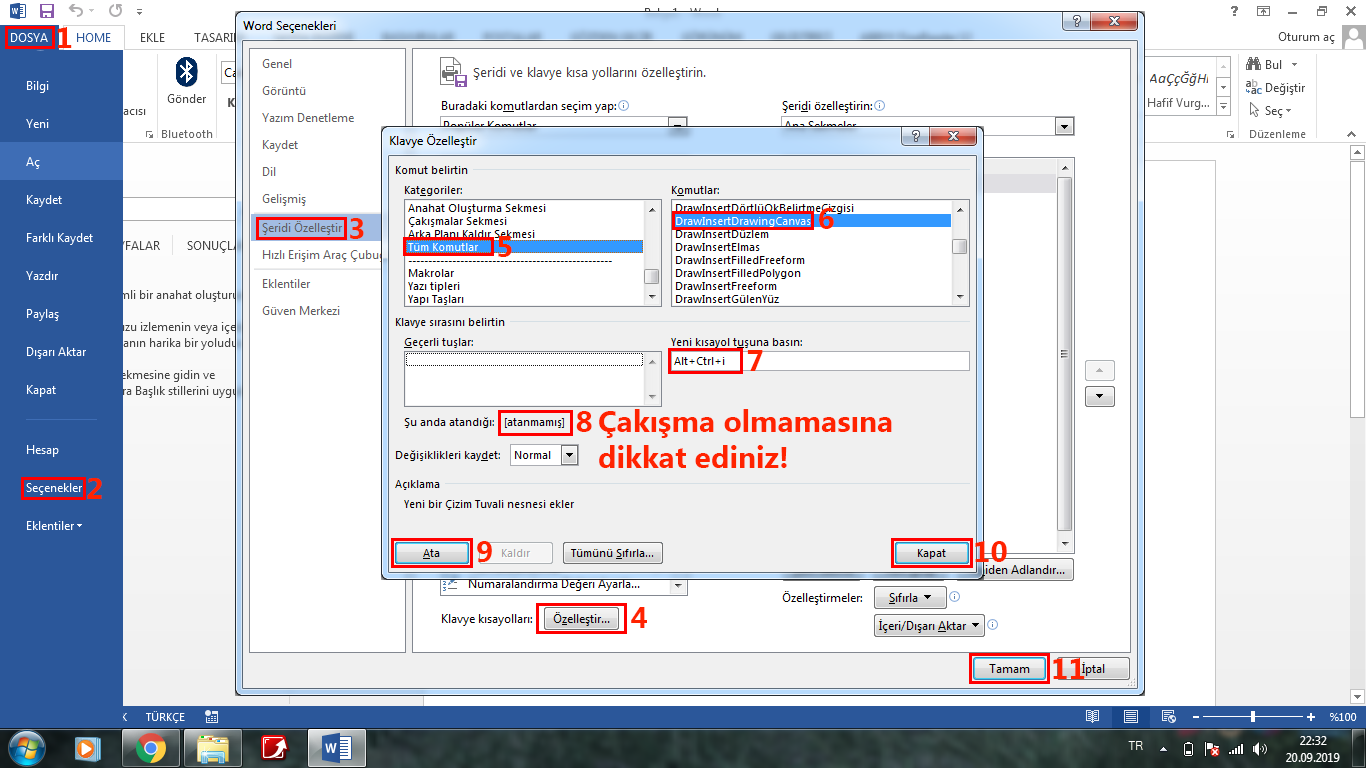Open Seçenekler in the file menu
The height and width of the screenshot is (768, 1366).
[x=54, y=488]
